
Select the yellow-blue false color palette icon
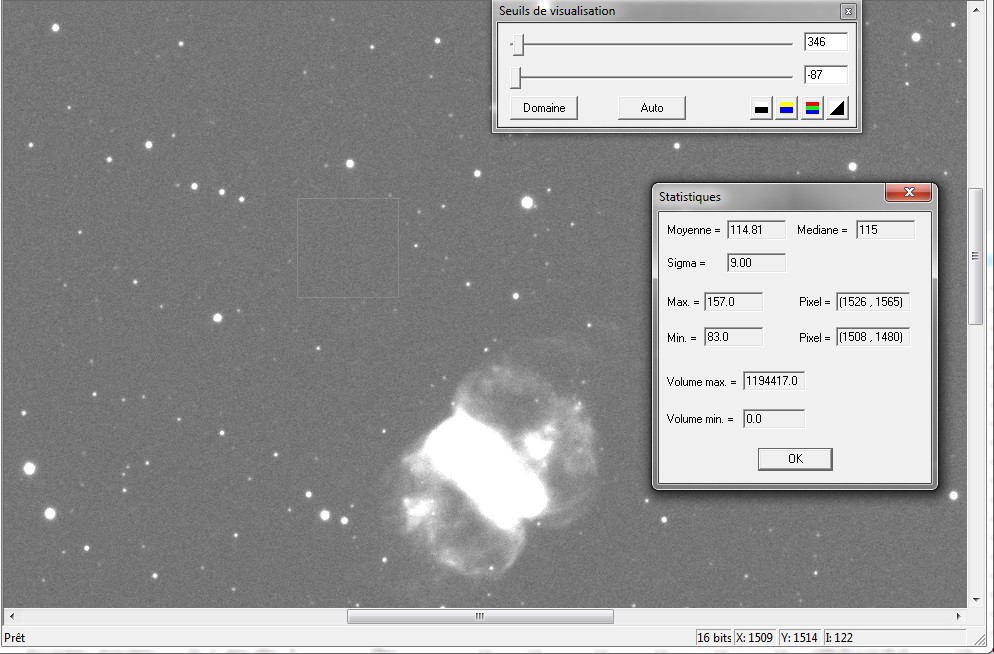coord(787,108)
